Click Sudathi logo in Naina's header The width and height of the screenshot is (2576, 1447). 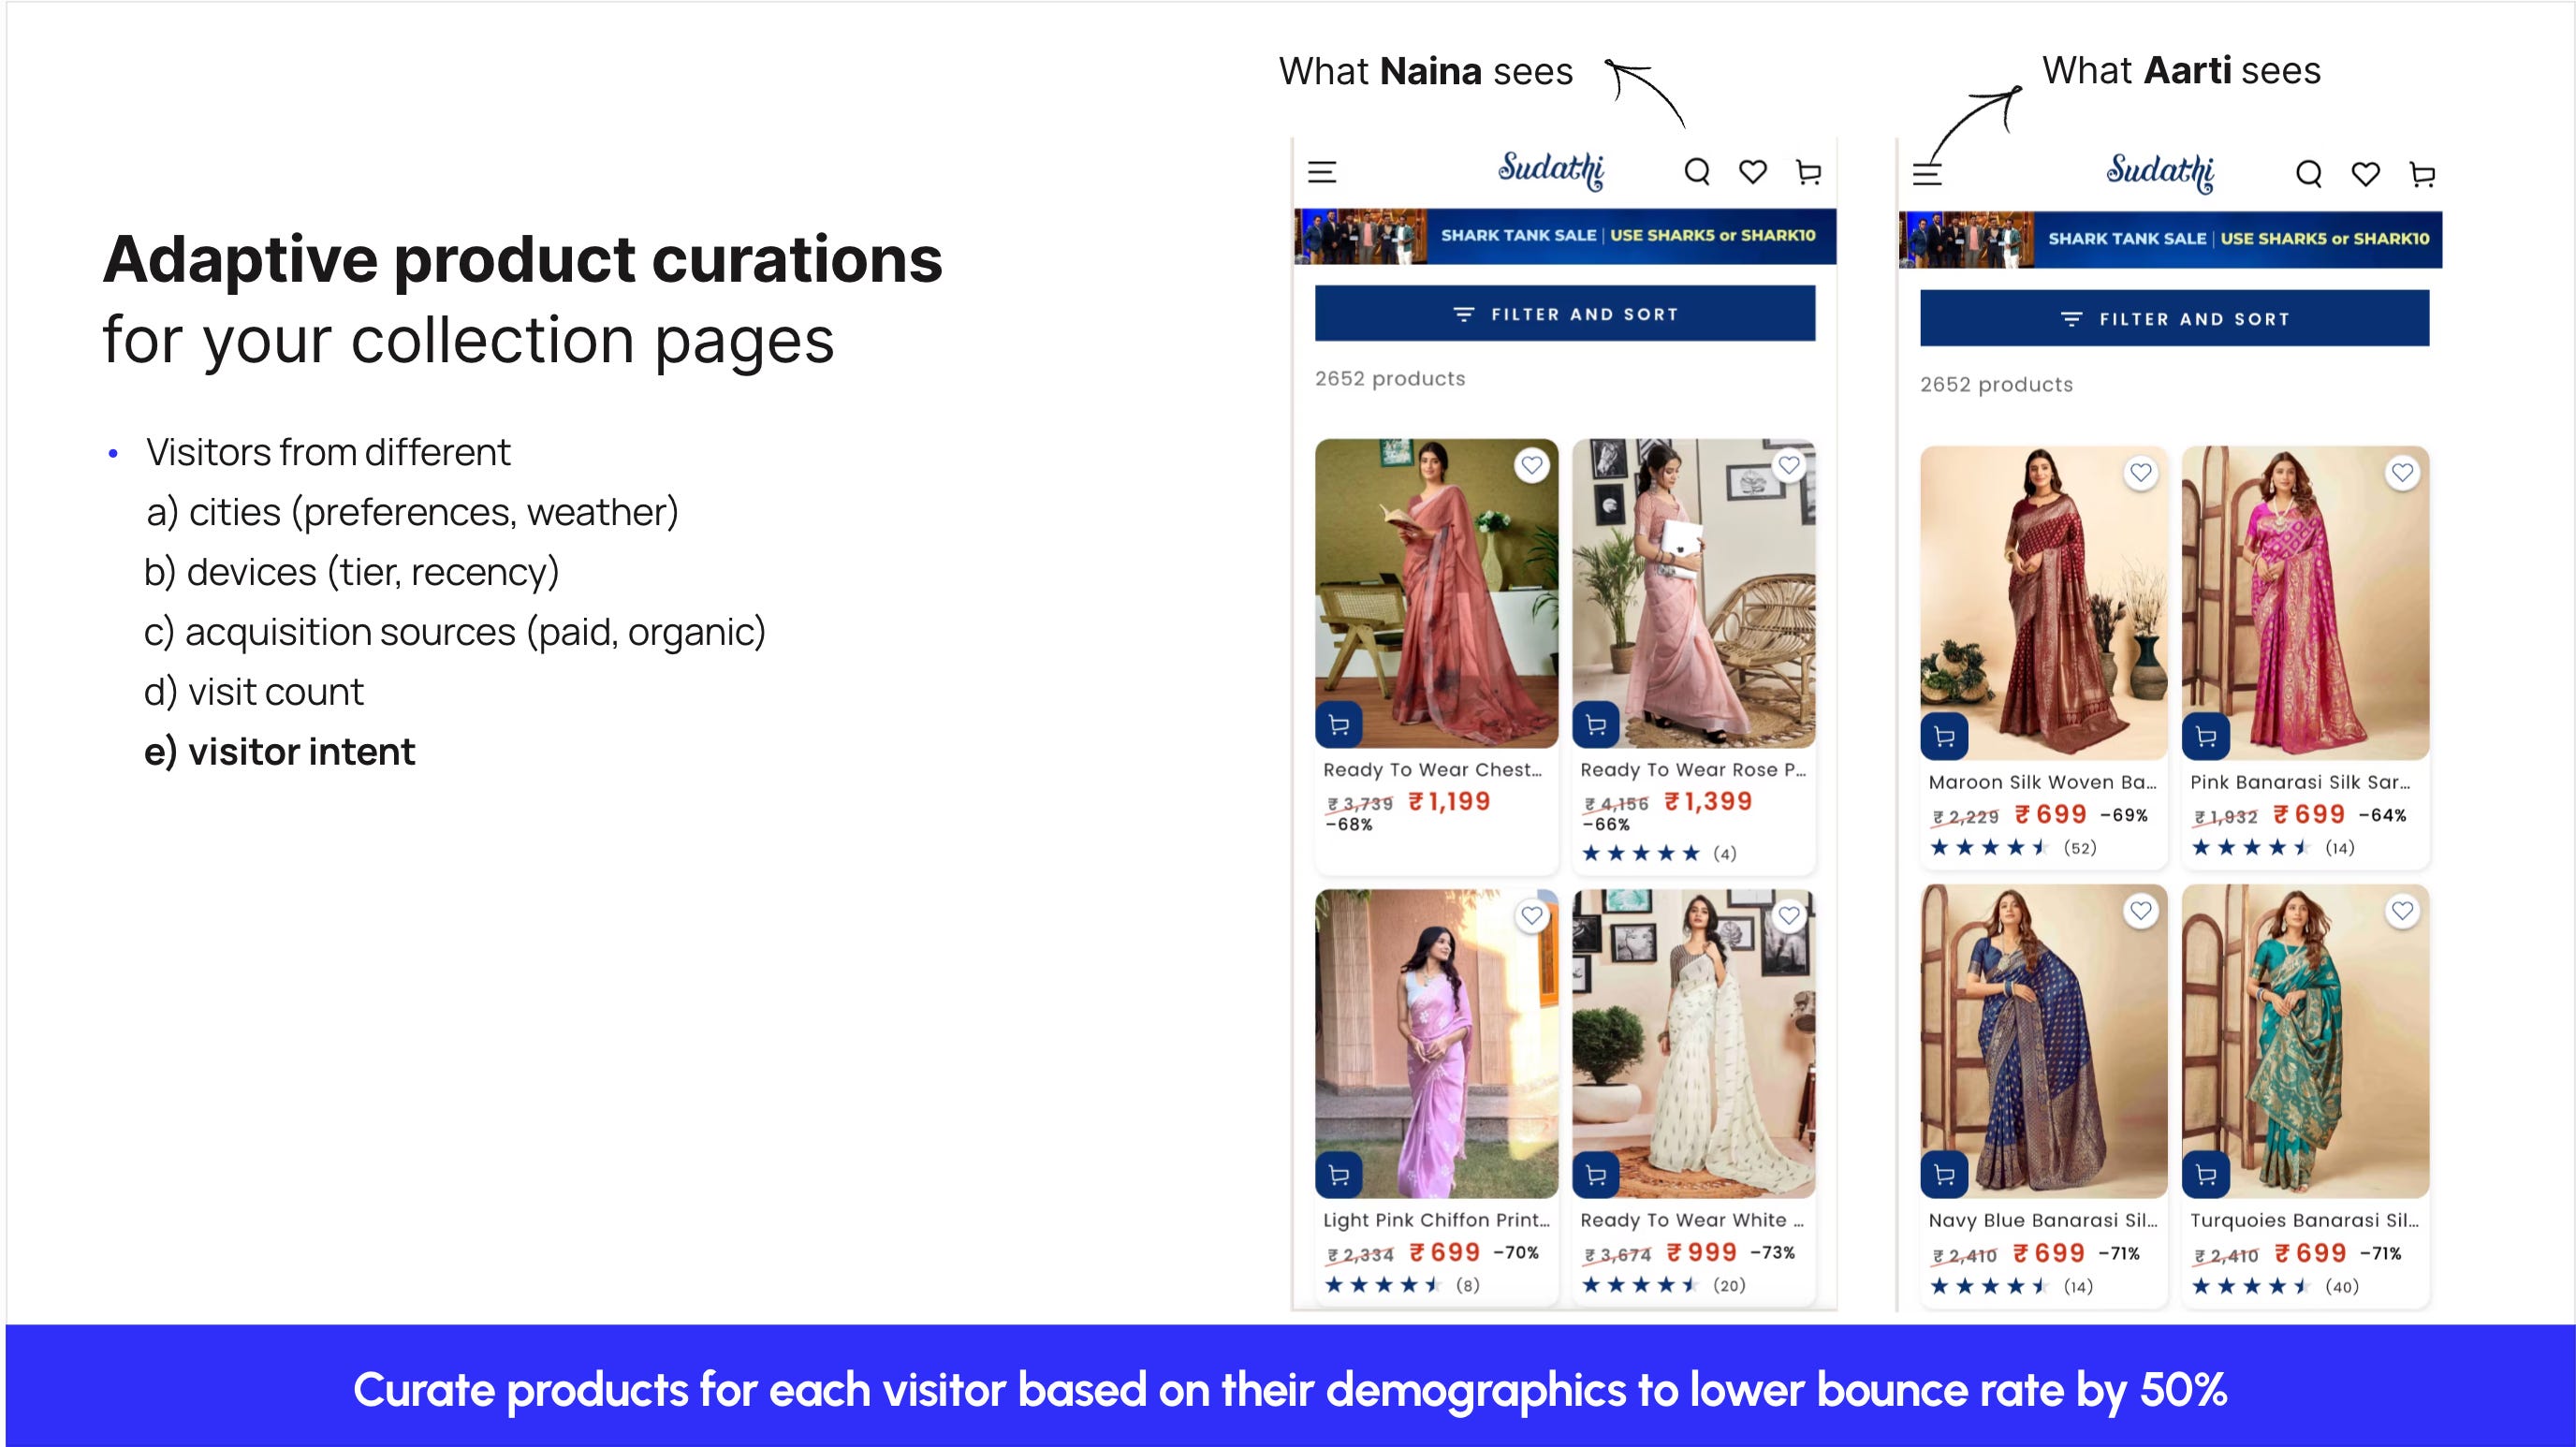tap(1550, 170)
